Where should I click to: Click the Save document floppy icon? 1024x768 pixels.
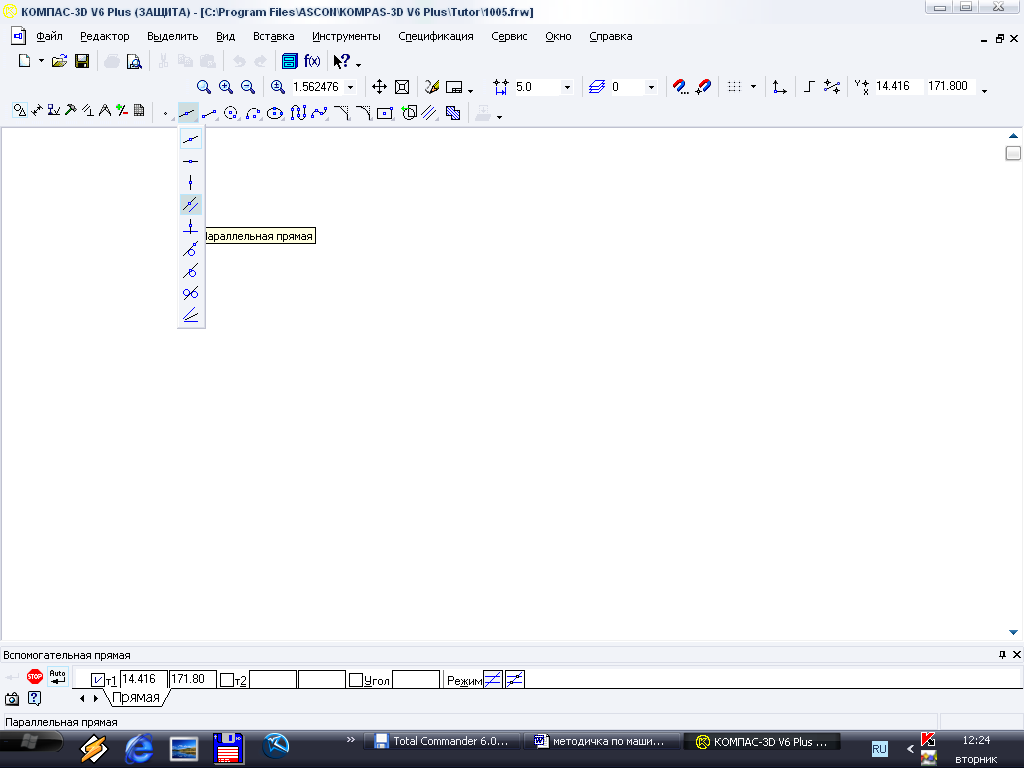[x=82, y=61]
